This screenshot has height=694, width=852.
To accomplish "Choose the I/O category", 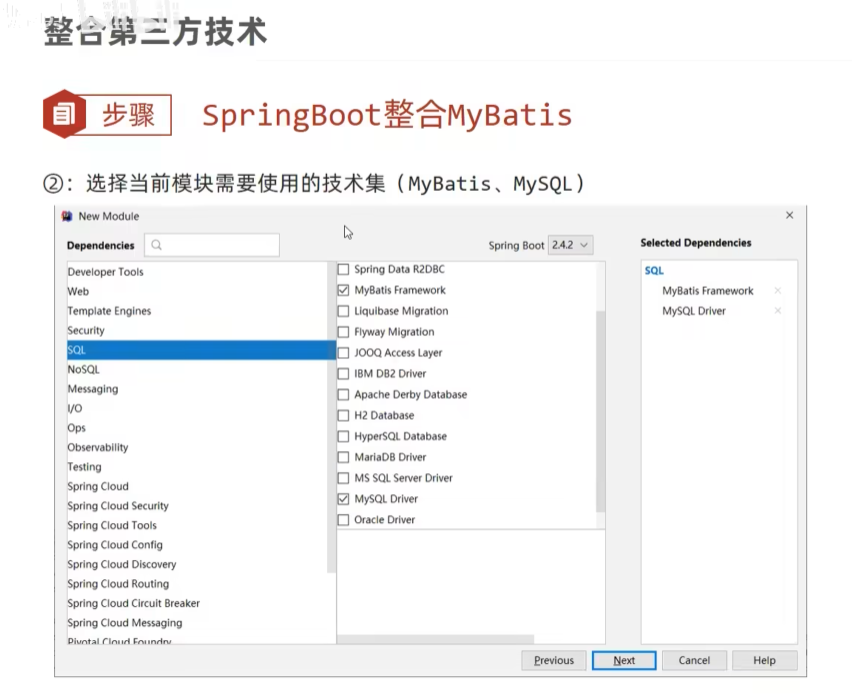I will click(75, 409).
